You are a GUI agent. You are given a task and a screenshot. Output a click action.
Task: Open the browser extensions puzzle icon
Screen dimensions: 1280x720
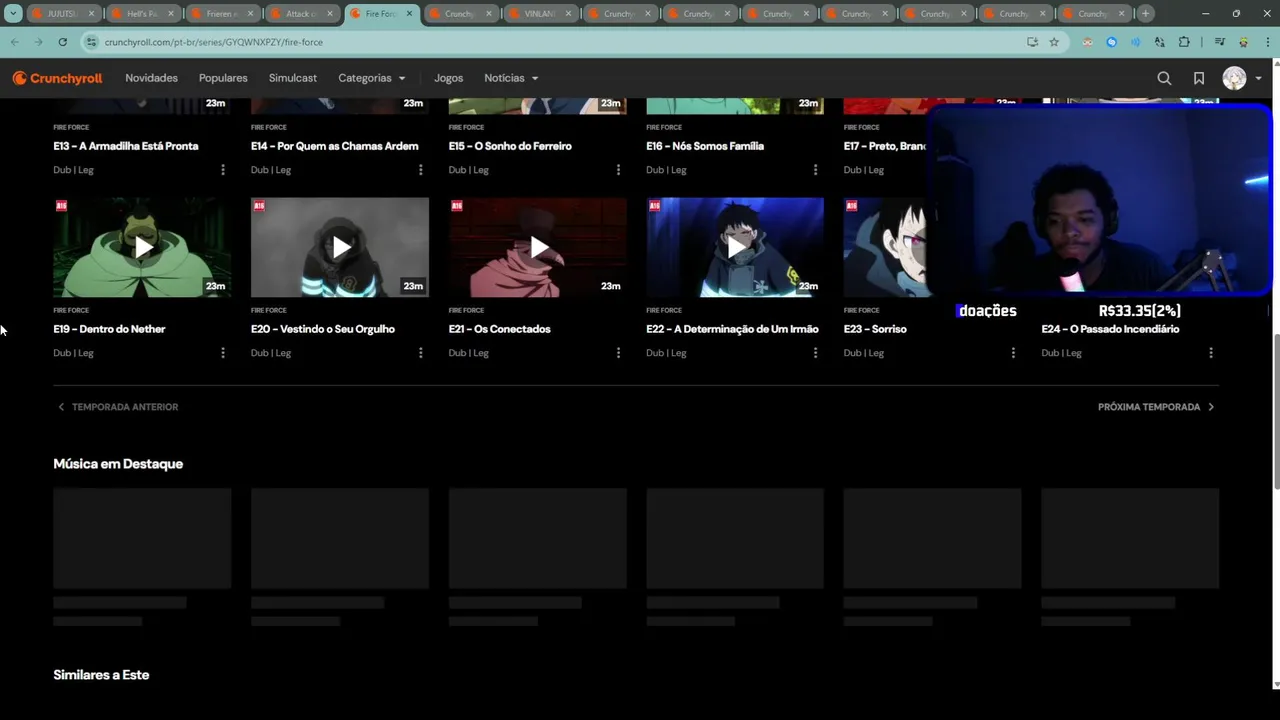pyautogui.click(x=1184, y=42)
